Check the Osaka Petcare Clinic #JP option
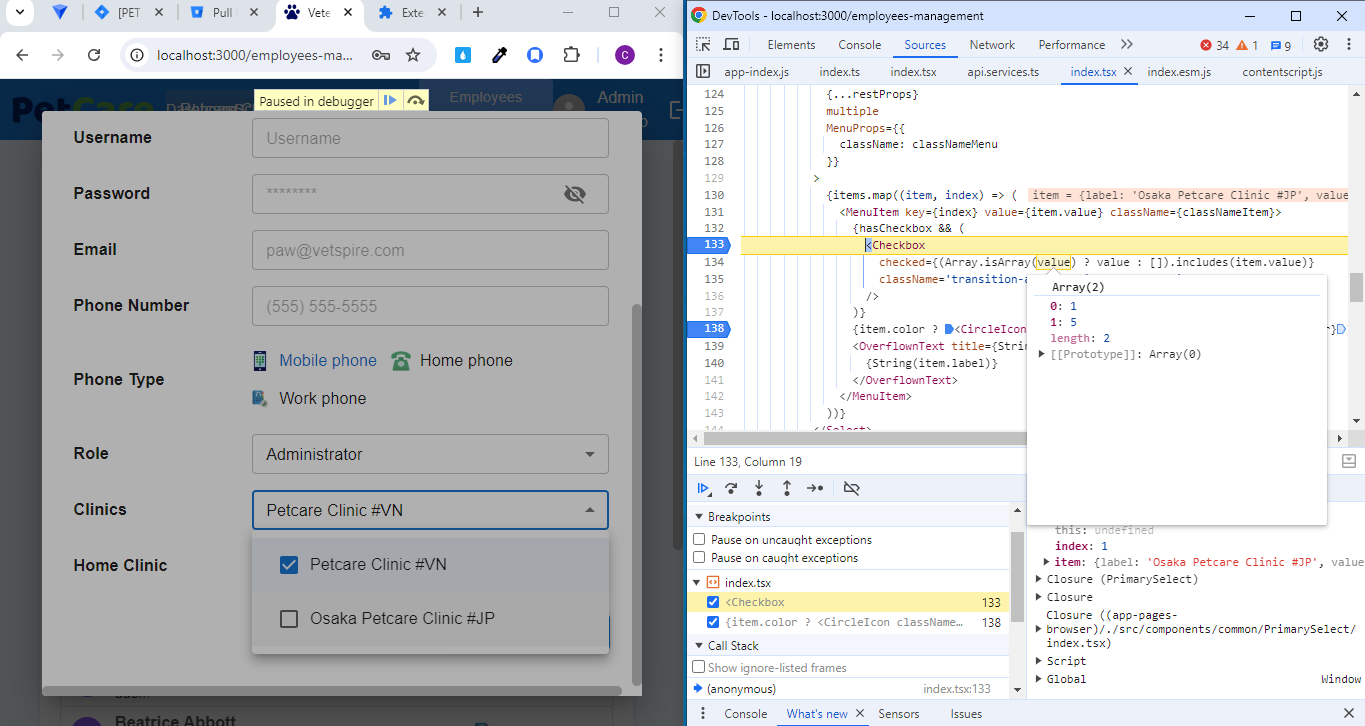 pyautogui.click(x=289, y=619)
